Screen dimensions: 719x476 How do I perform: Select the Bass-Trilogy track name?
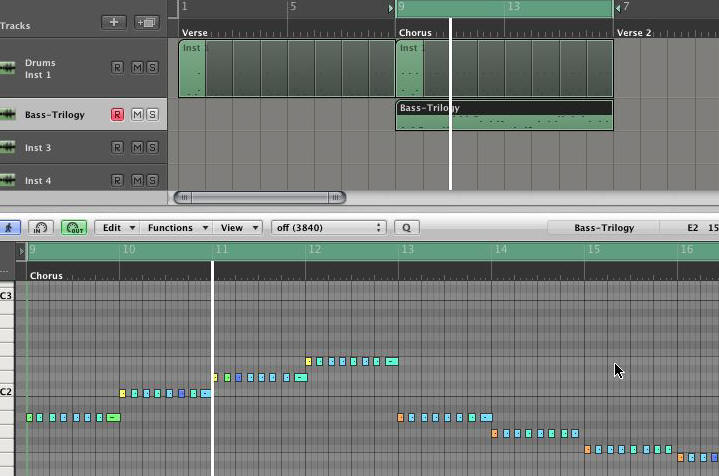tap(55, 115)
